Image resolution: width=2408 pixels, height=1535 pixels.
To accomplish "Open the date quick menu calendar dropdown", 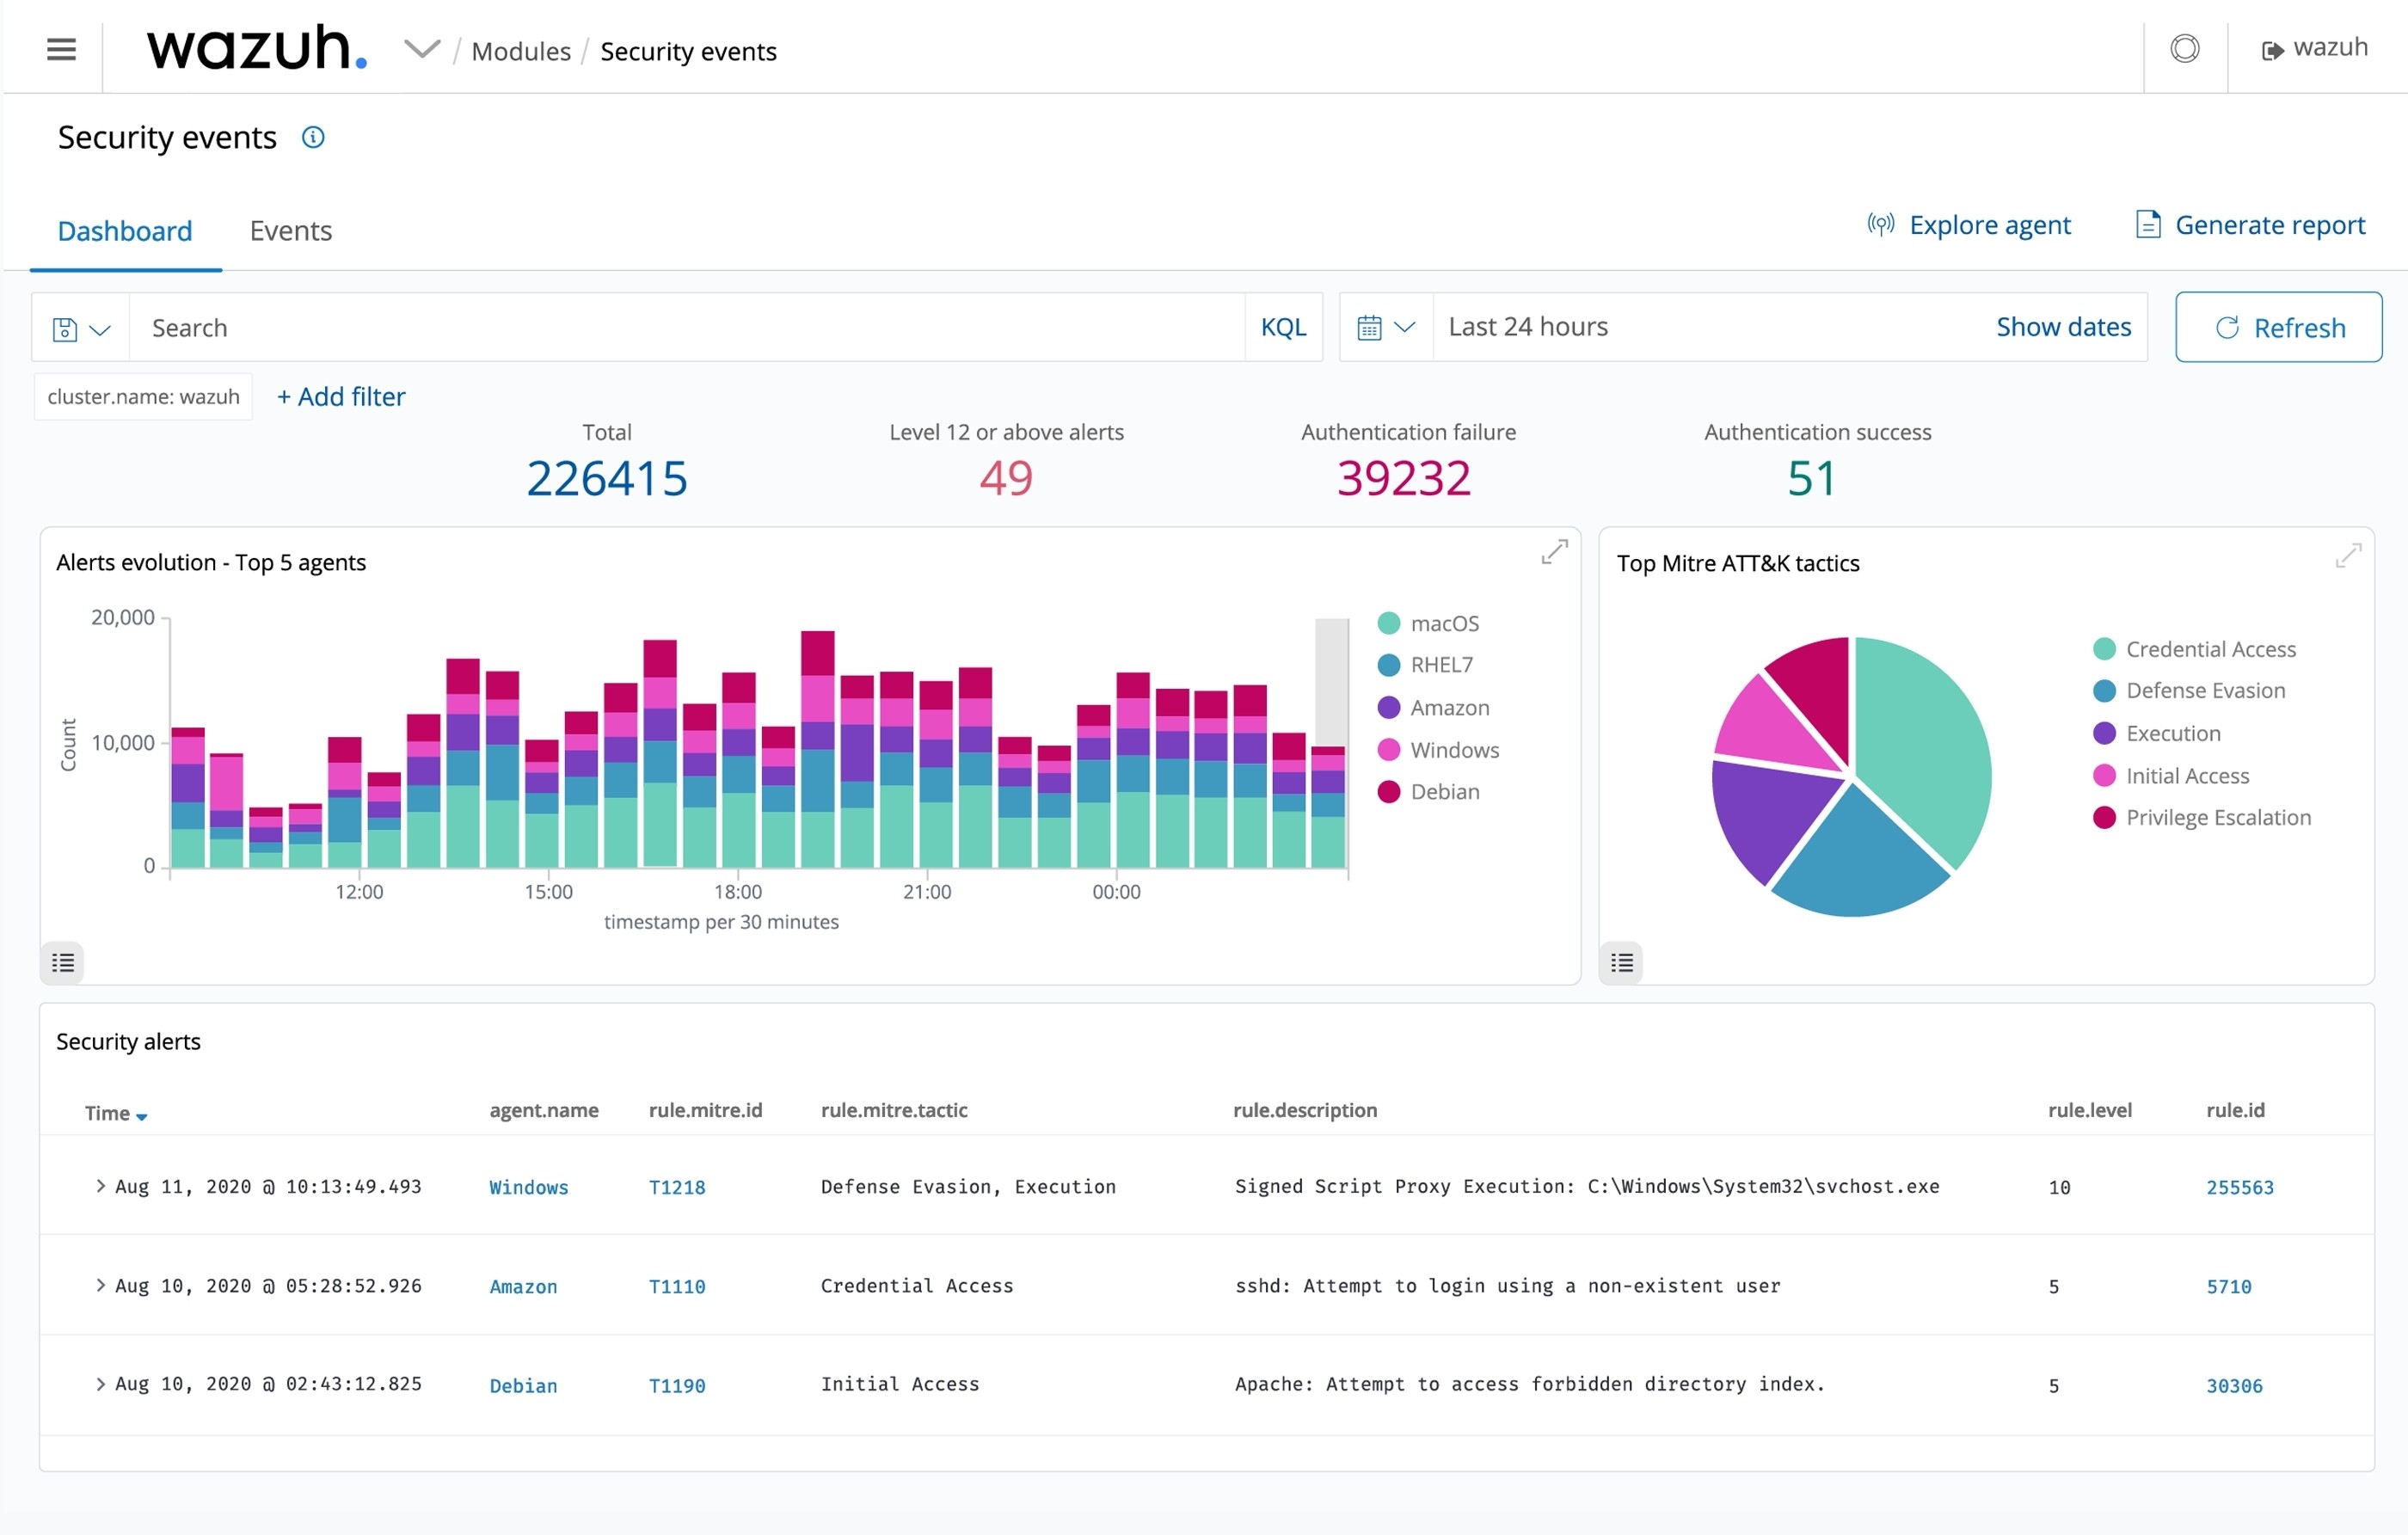I will click(x=1386, y=327).
